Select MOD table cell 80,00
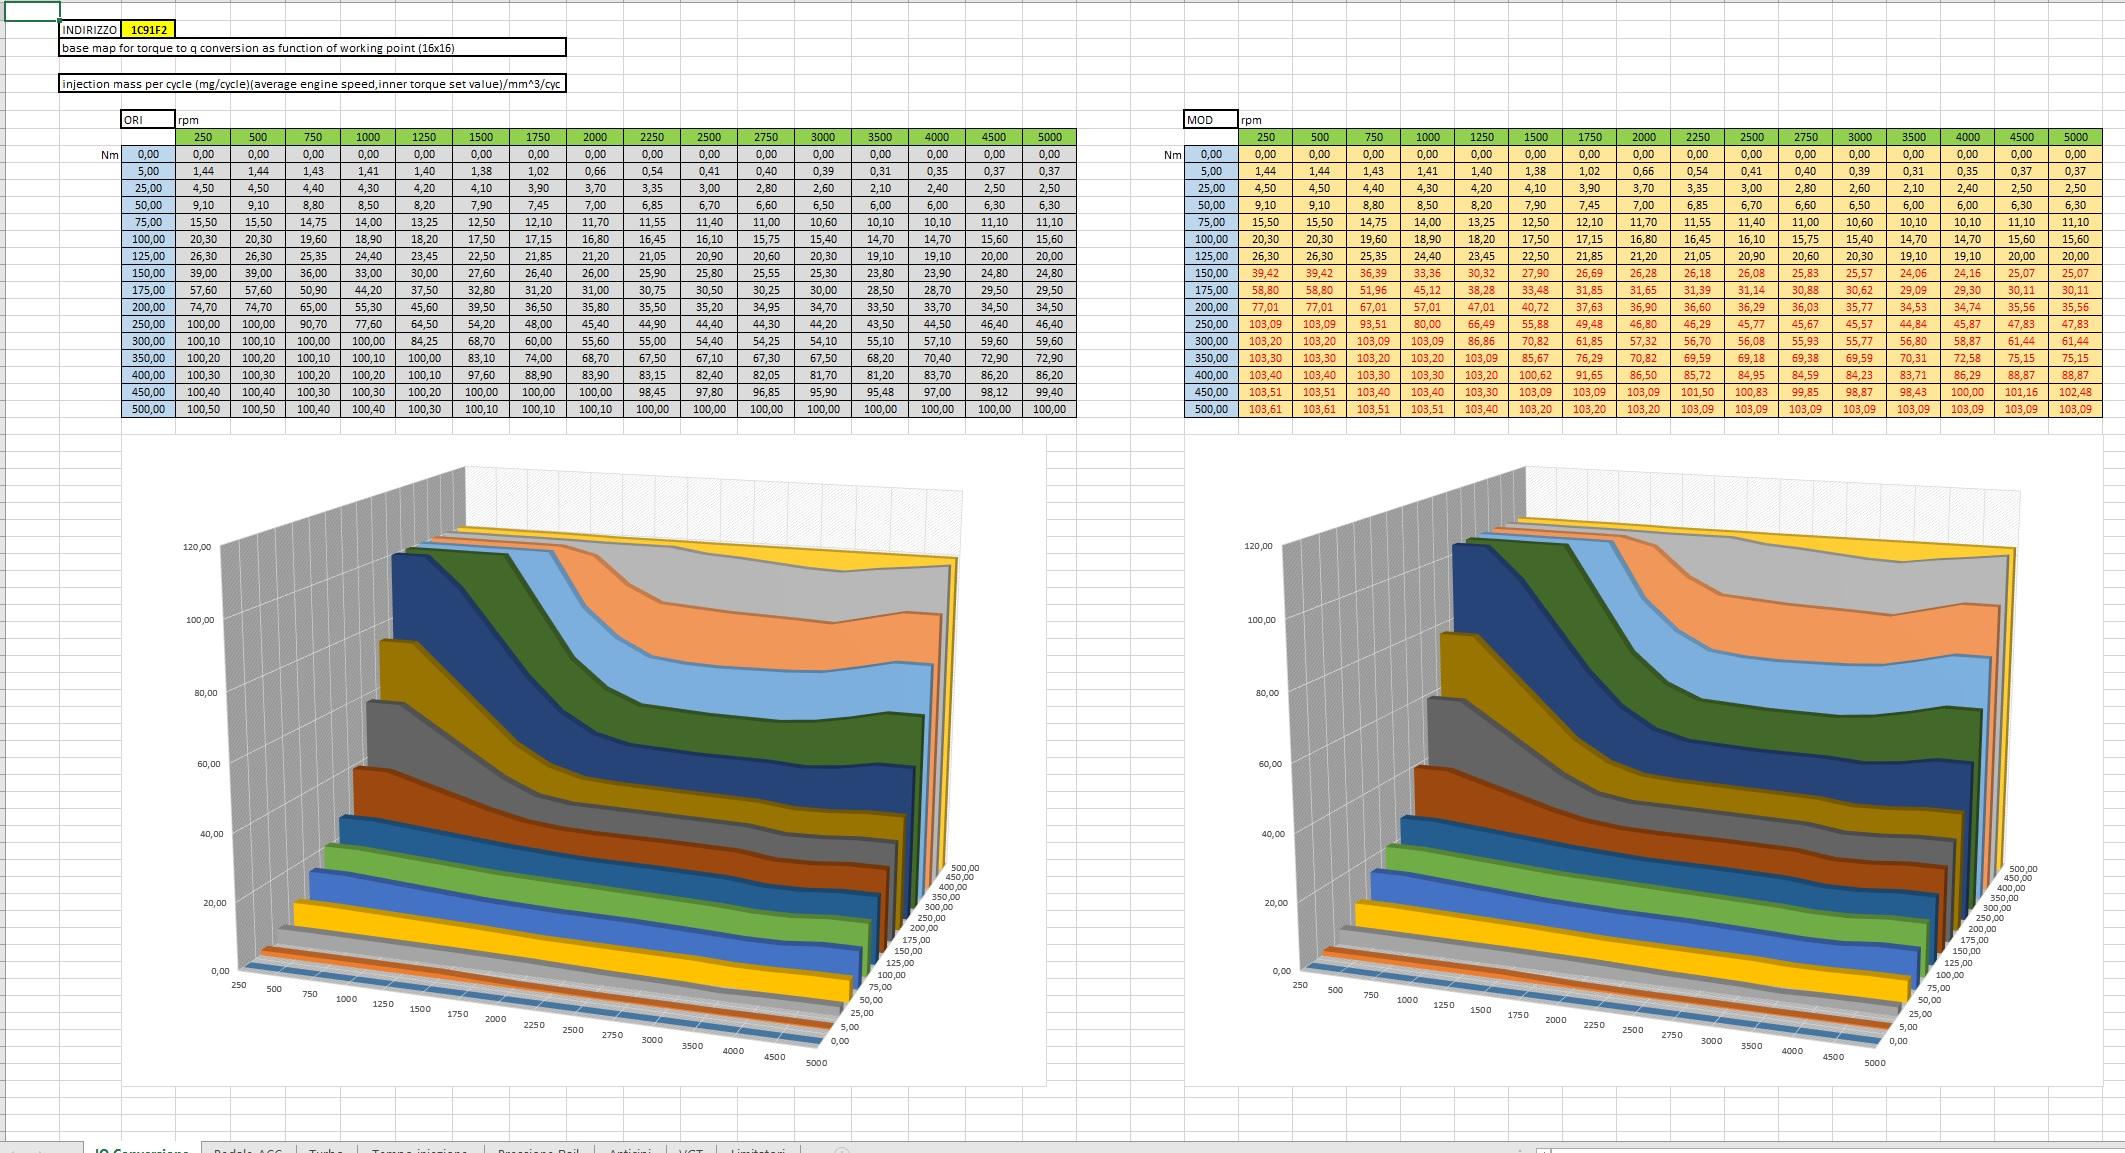This screenshot has height=1153, width=2125. (x=1428, y=324)
